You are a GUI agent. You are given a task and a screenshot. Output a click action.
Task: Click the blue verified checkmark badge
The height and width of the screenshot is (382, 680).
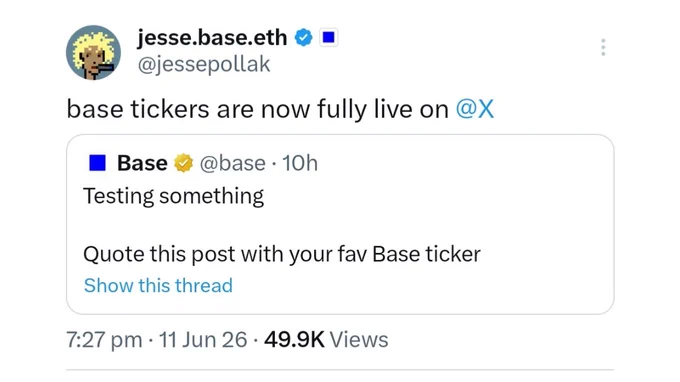304,38
